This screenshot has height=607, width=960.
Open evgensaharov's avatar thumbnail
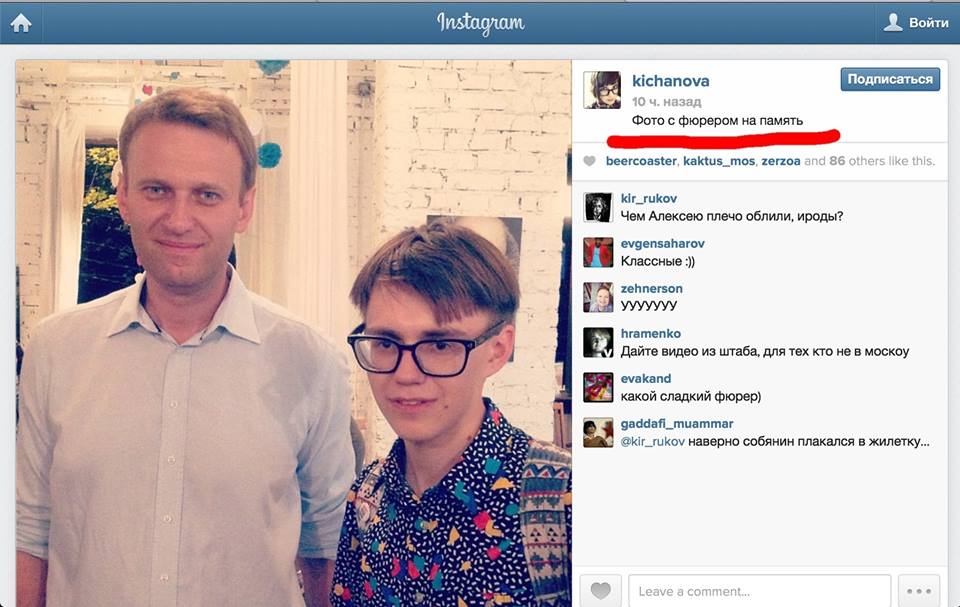click(598, 252)
